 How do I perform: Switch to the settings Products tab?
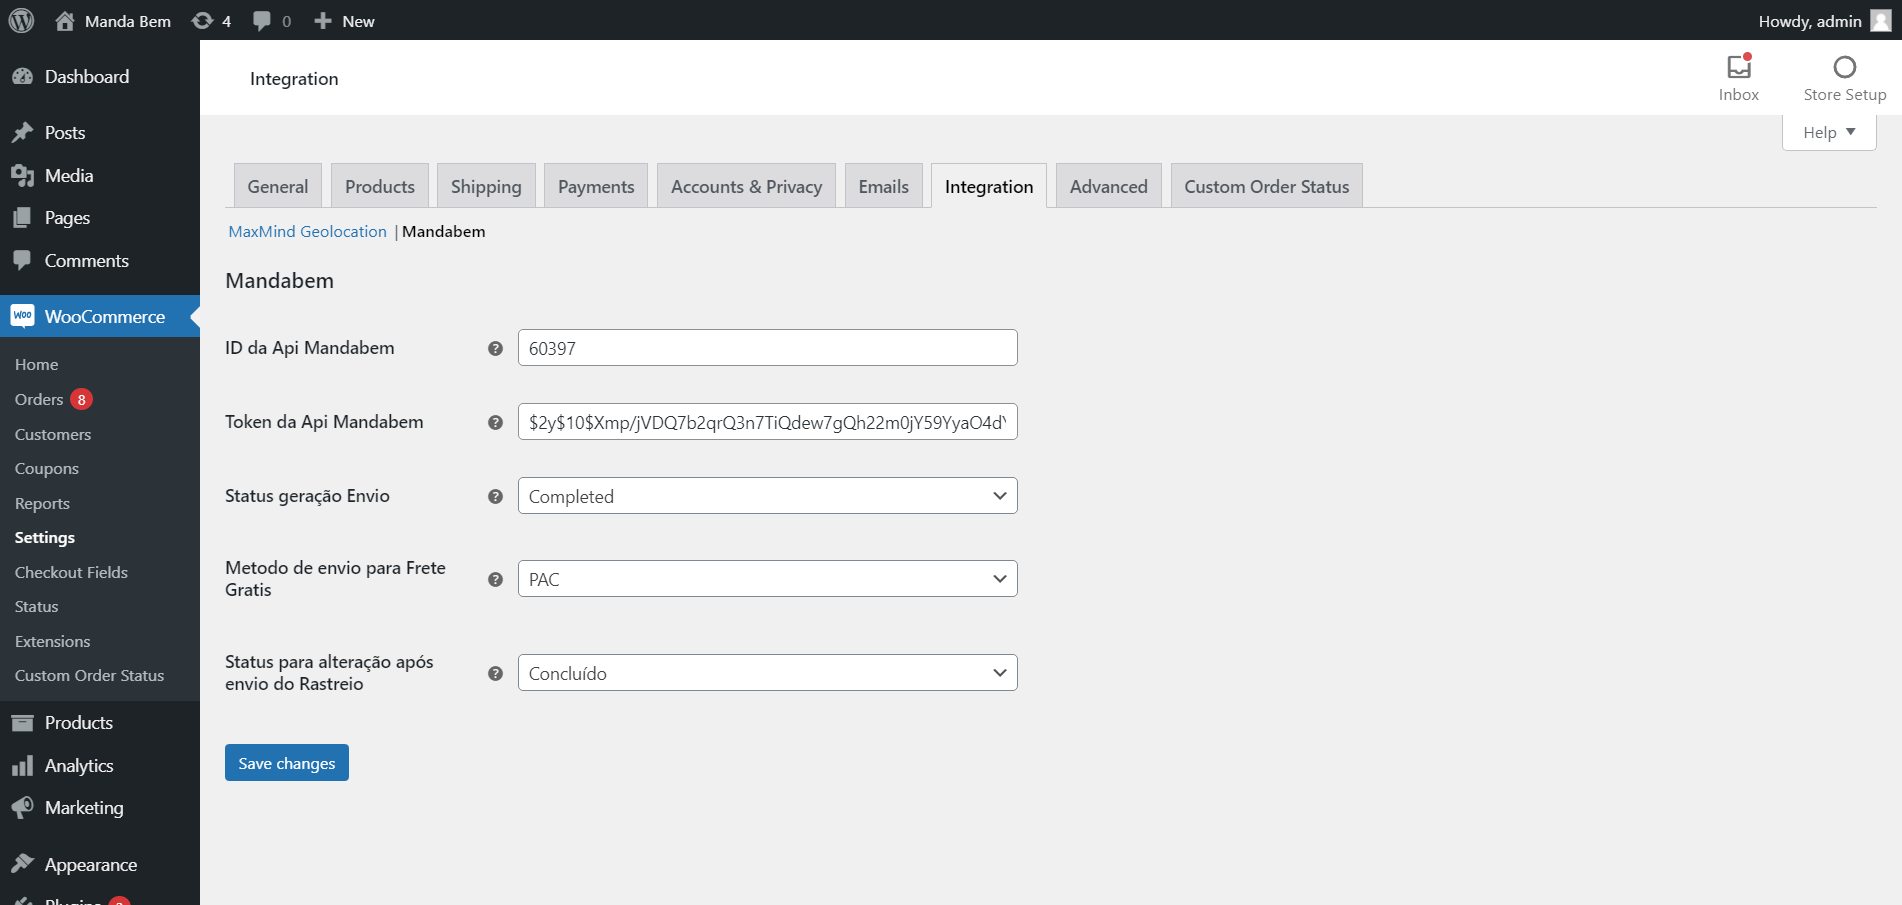[380, 186]
